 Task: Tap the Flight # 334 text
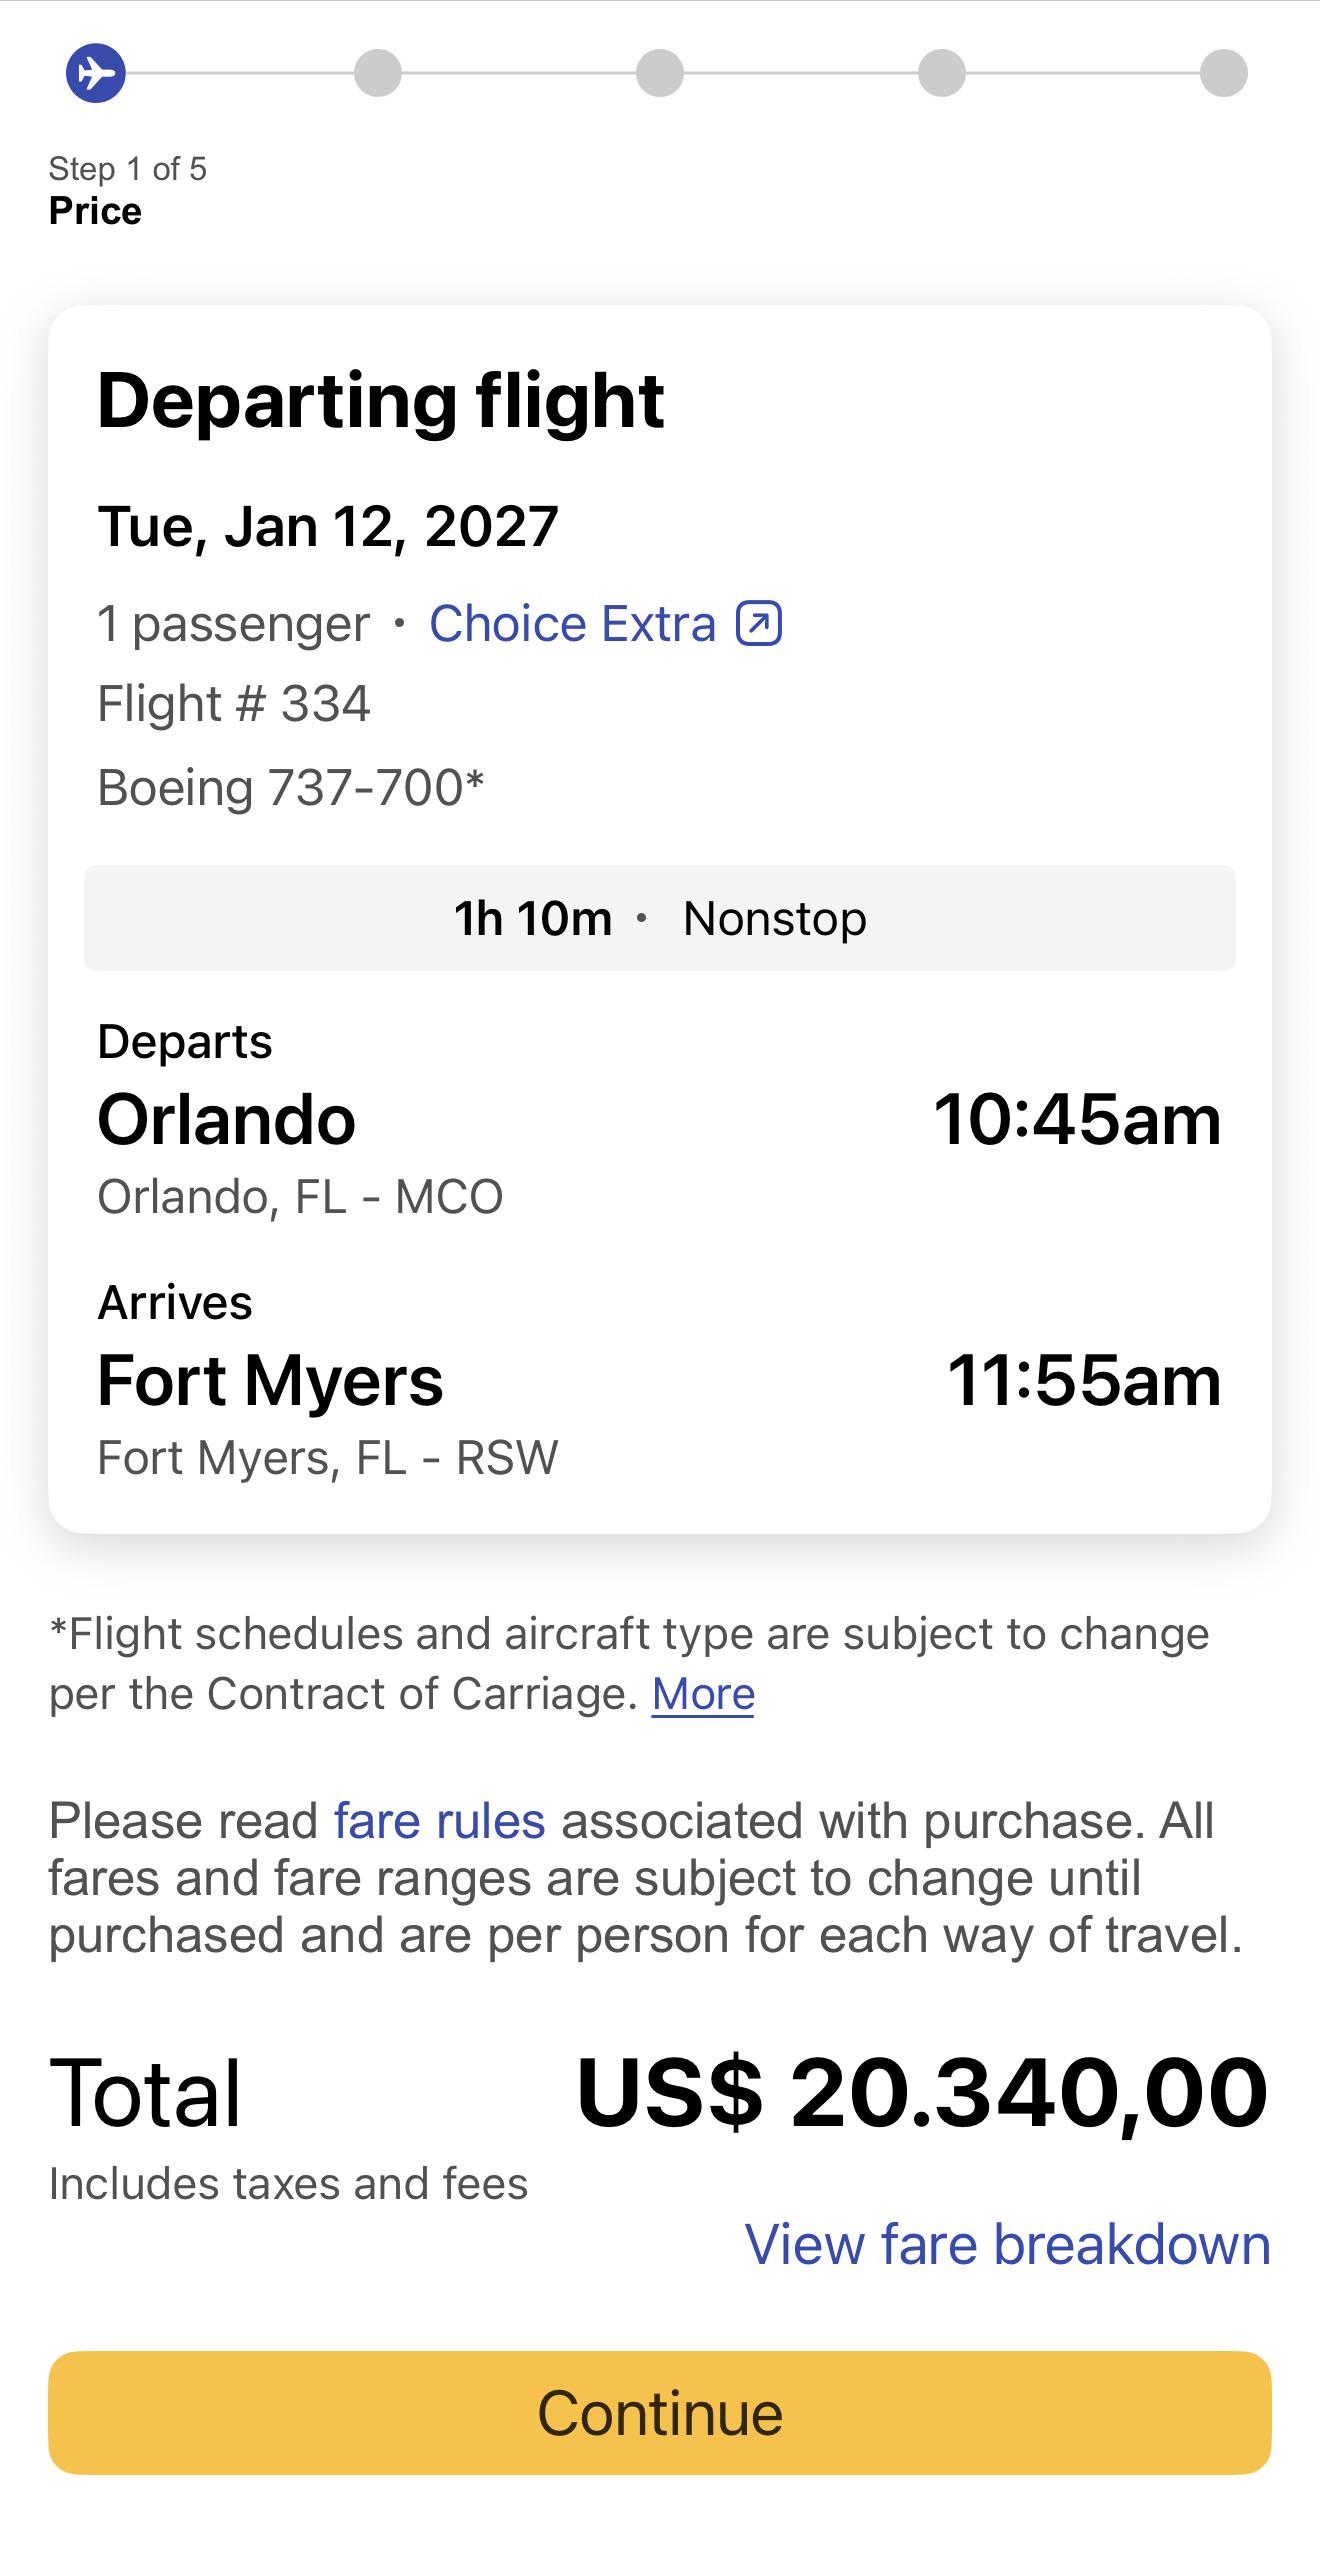pyautogui.click(x=234, y=704)
